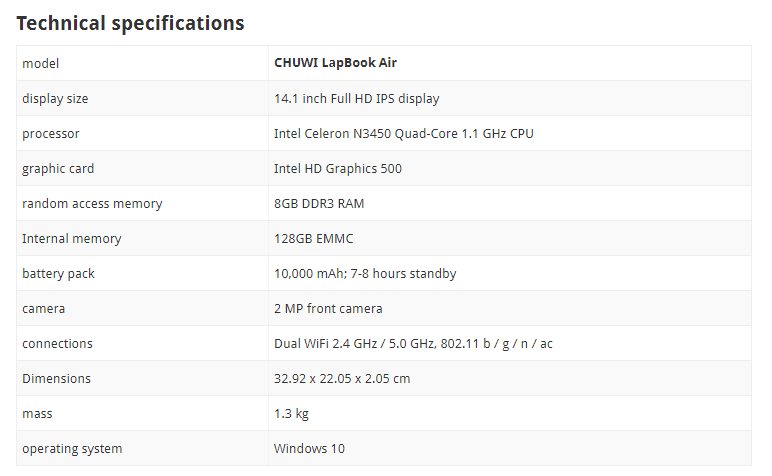Select the Windows 10 value
Viewport: 772px width, 476px height.
pos(309,448)
